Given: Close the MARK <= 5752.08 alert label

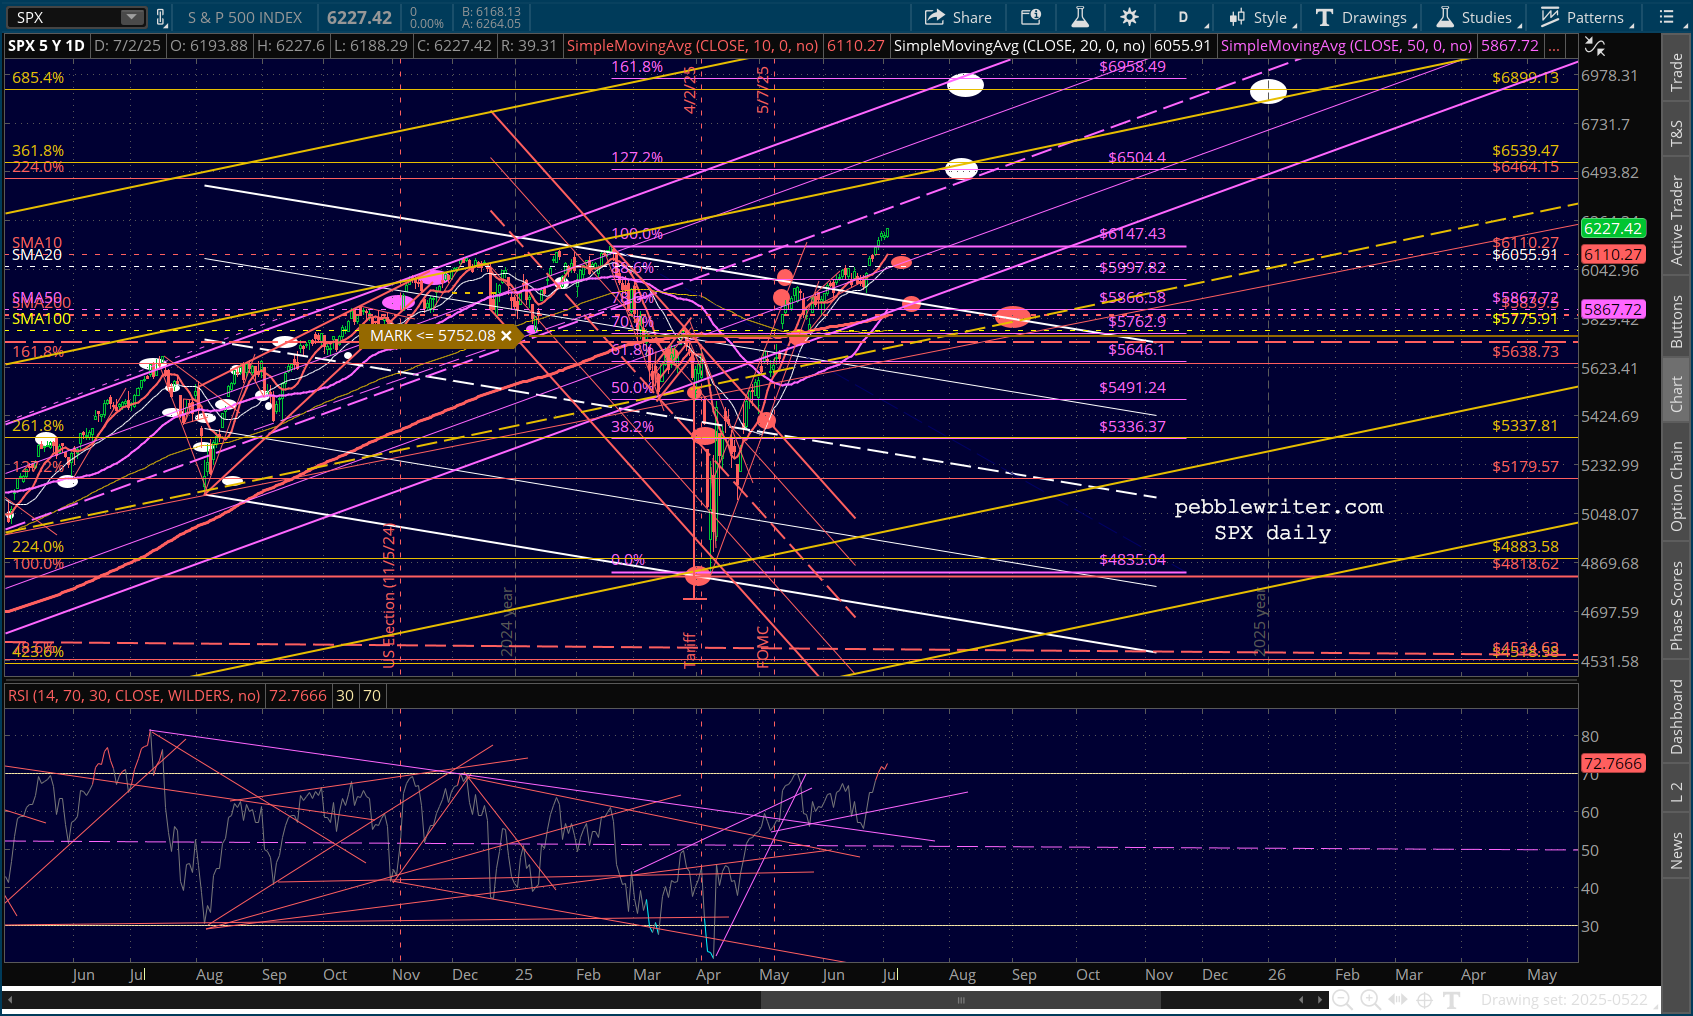Looking at the screenshot, I should coord(506,336).
